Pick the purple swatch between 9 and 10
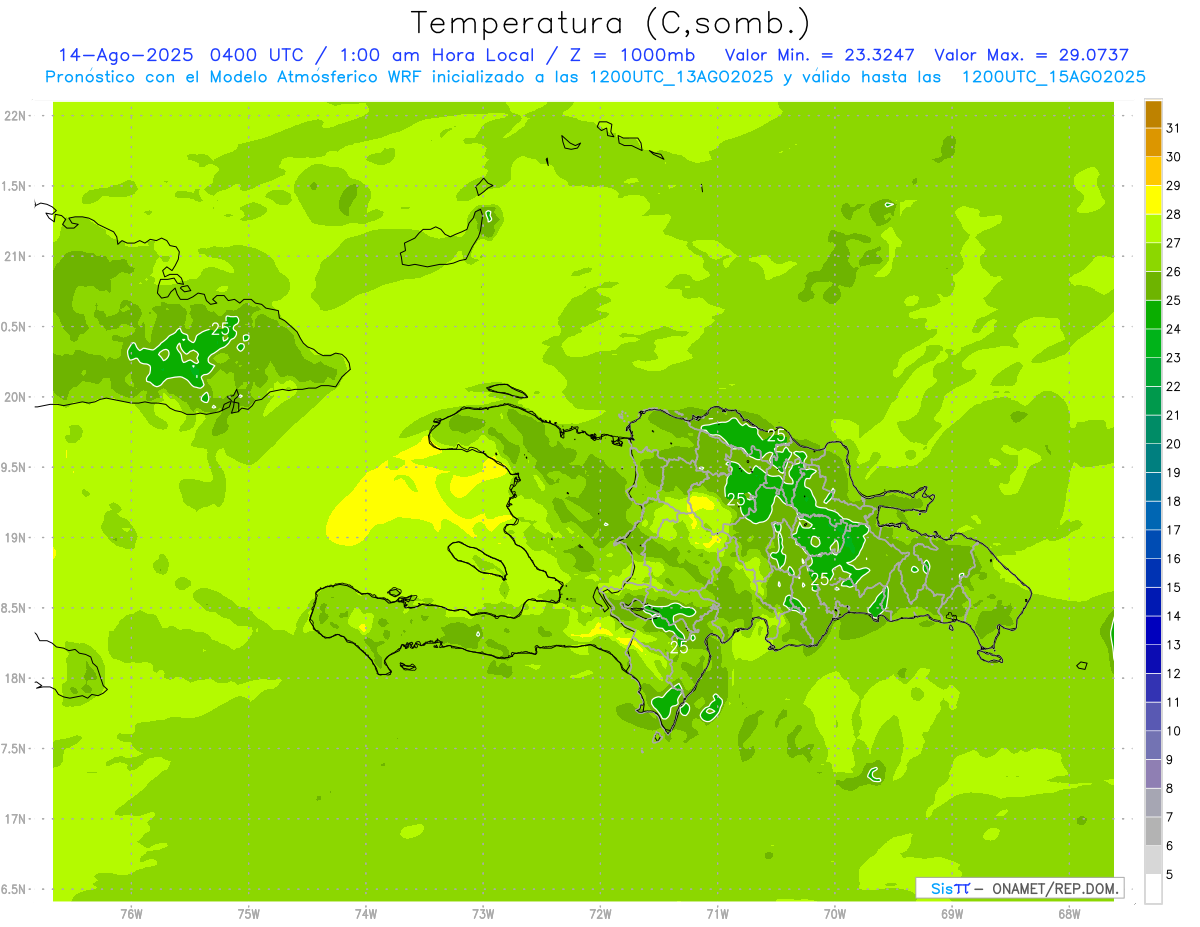The width and height of the screenshot is (1200, 927). [x=1153, y=746]
